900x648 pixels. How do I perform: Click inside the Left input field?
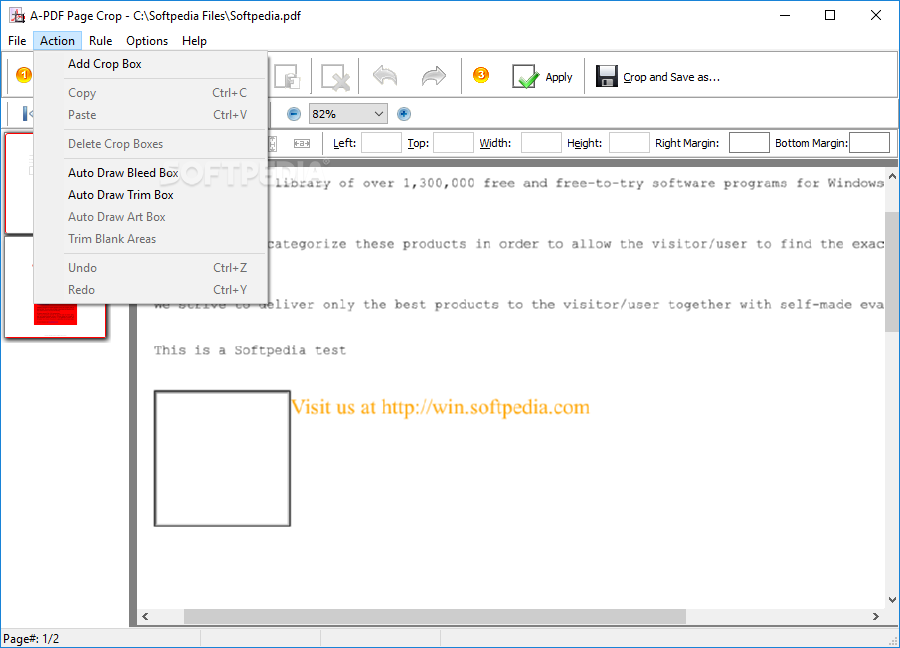pyautogui.click(x=381, y=142)
